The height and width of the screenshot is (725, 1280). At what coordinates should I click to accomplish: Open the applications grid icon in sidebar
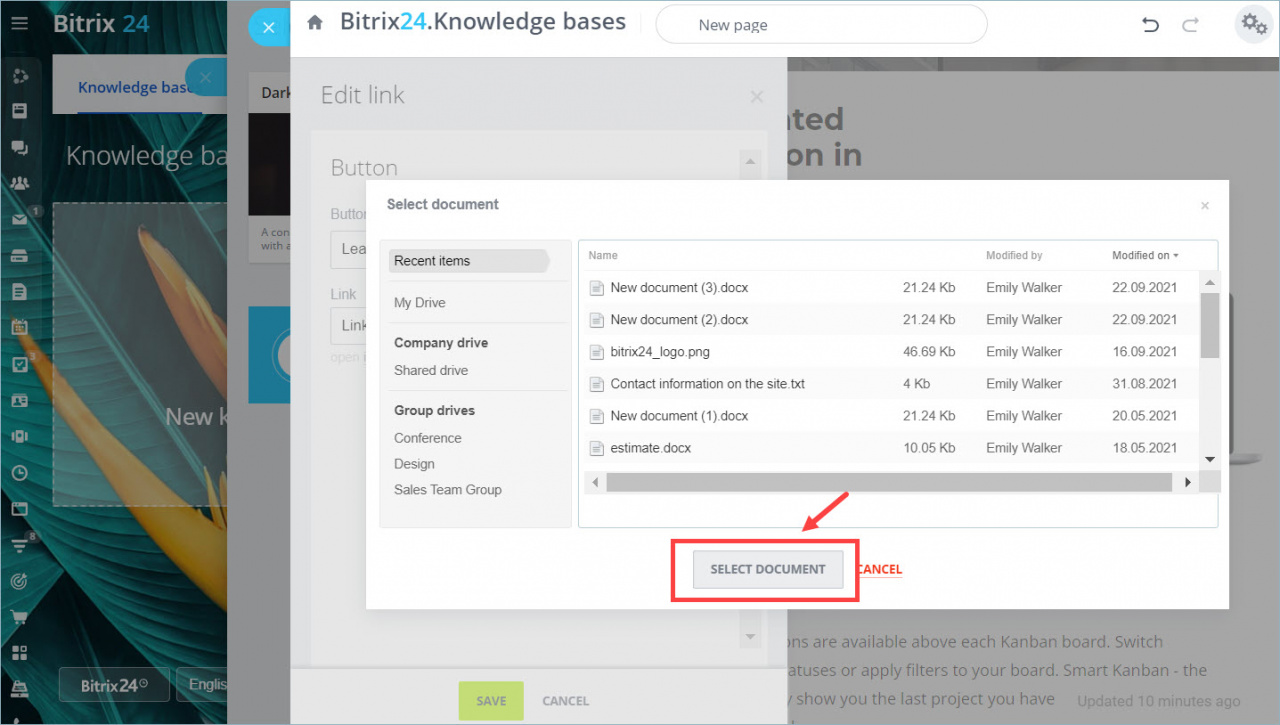click(x=19, y=653)
